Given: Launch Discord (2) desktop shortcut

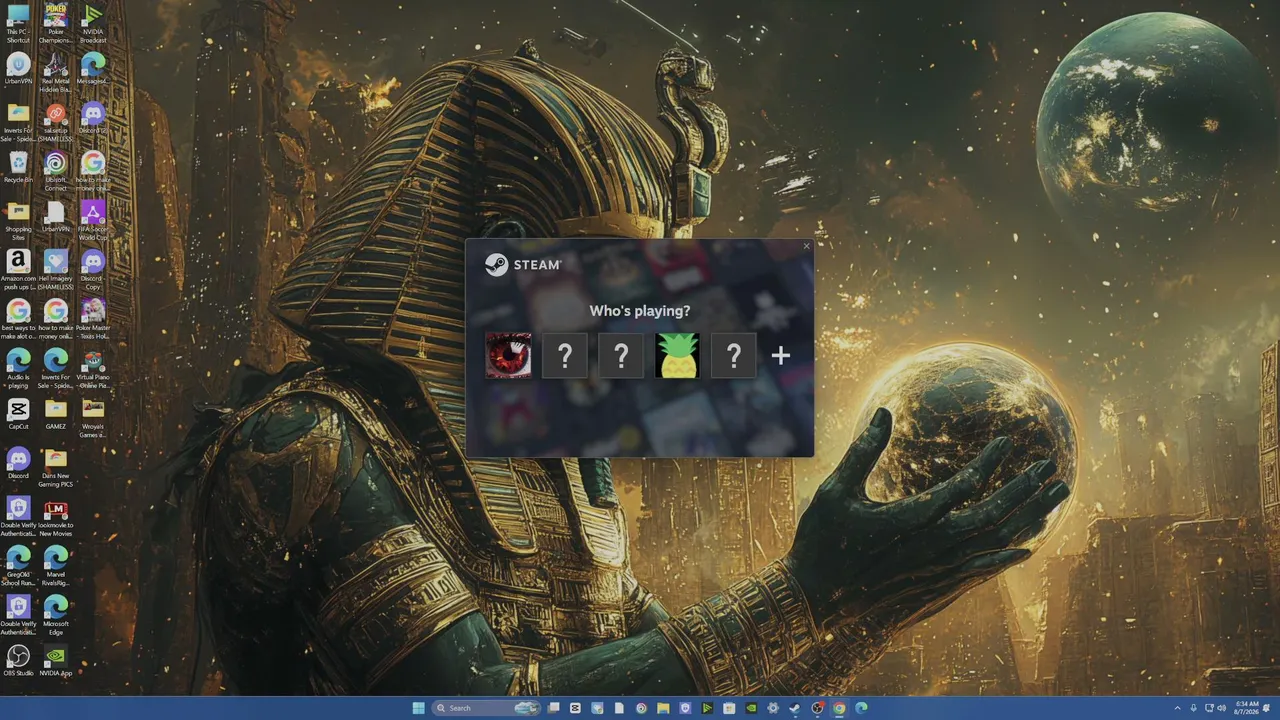Looking at the screenshot, I should coord(93,119).
